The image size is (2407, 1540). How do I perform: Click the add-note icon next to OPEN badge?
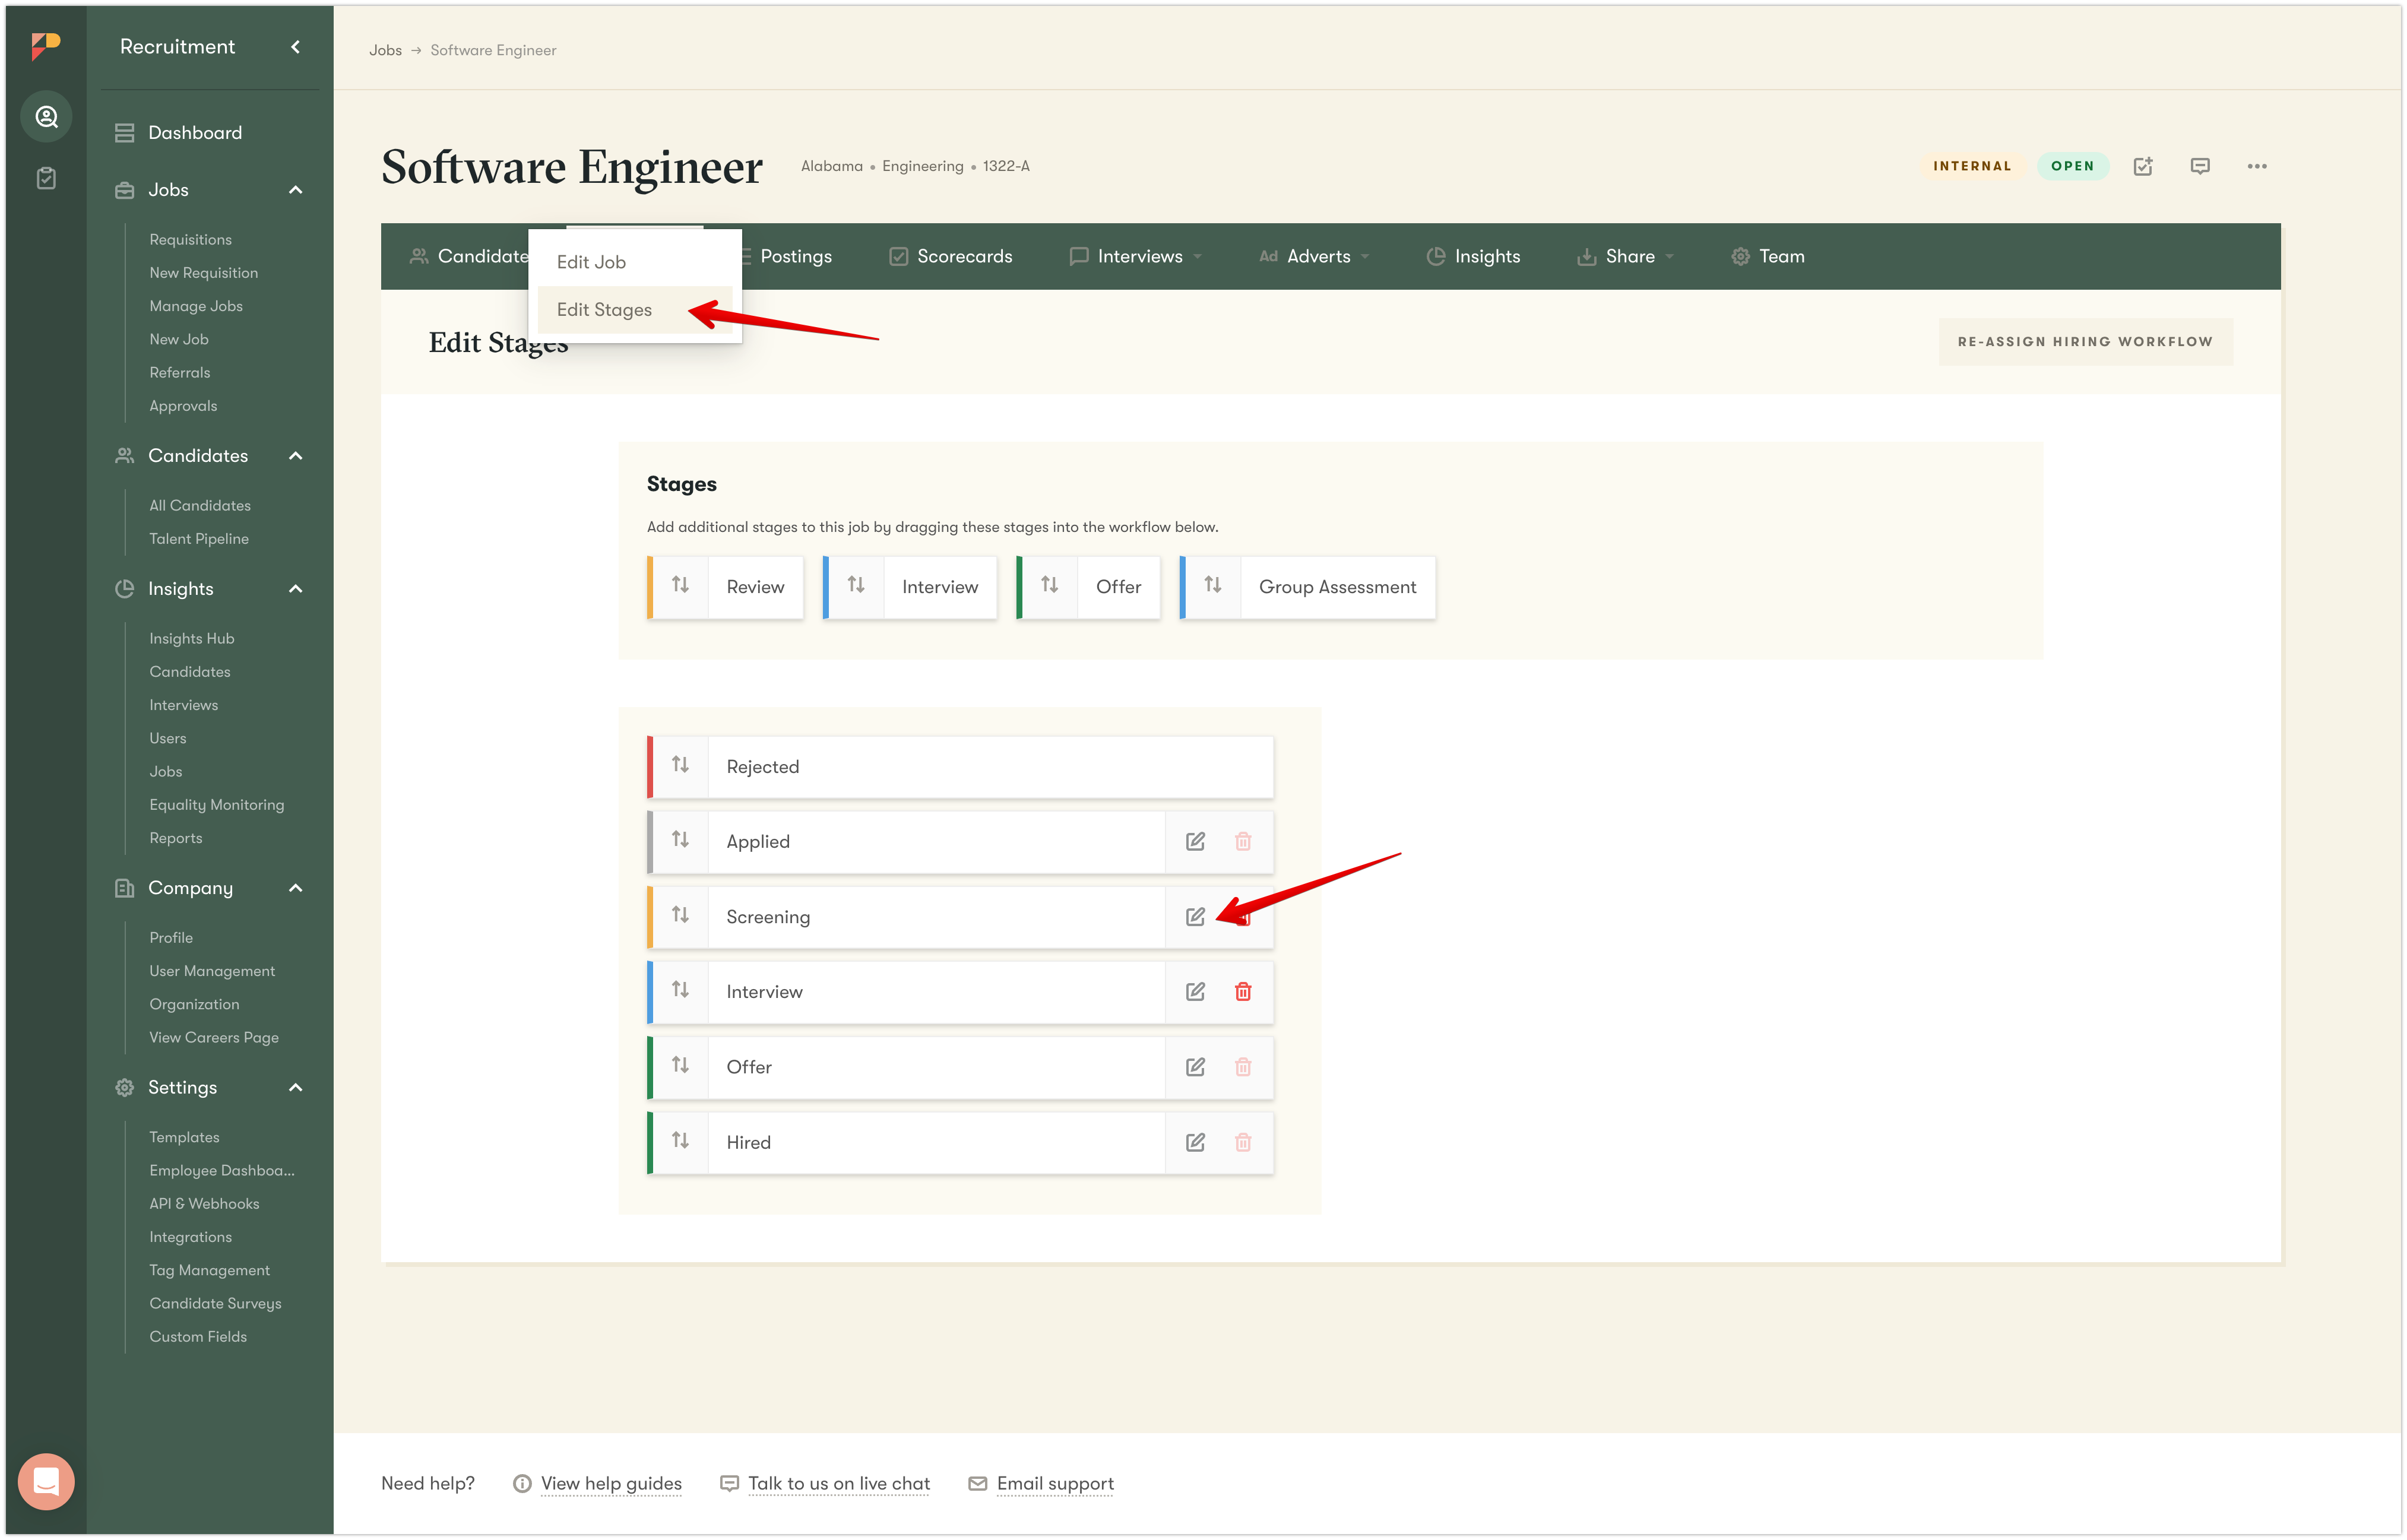(2143, 166)
